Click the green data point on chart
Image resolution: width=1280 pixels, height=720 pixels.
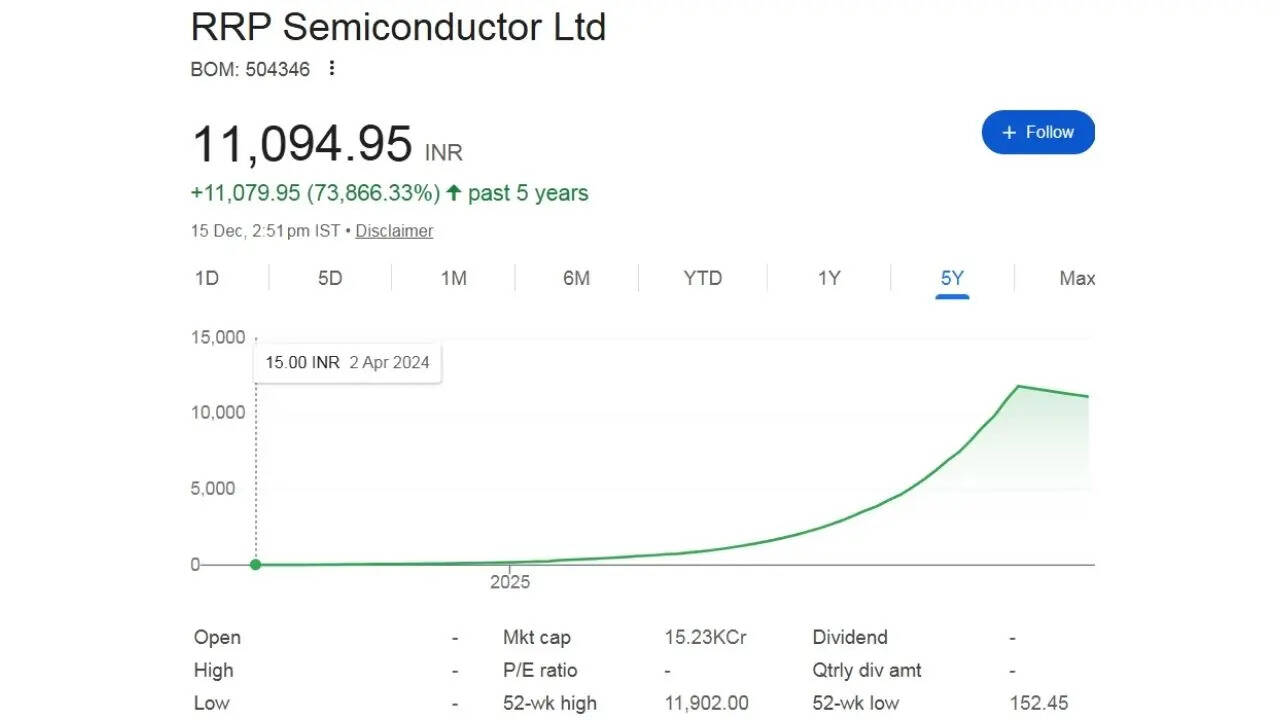[x=256, y=565]
